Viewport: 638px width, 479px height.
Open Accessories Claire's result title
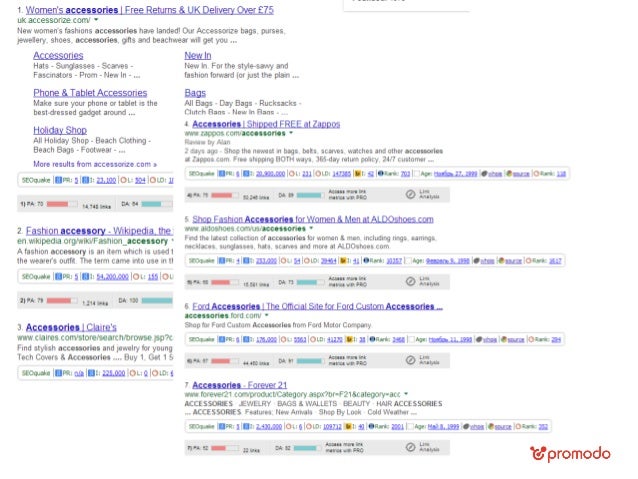pos(71,327)
